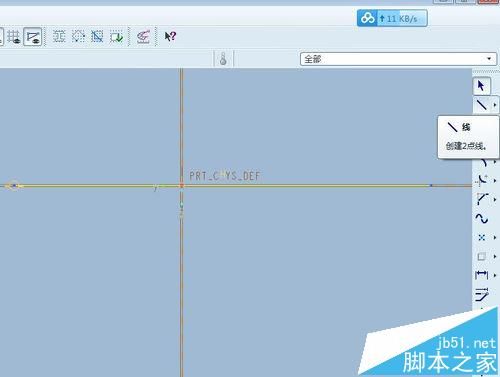Select the use-edge square tool
Viewport: 500px width, 377px height.
[x=482, y=256]
